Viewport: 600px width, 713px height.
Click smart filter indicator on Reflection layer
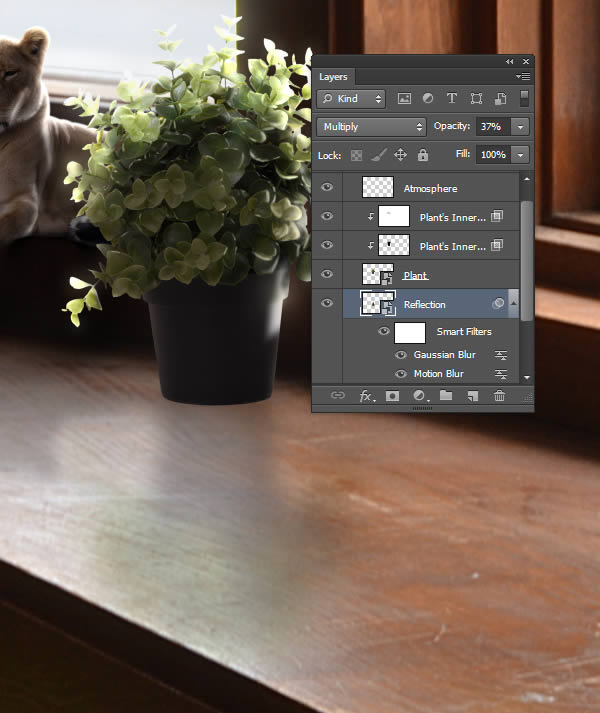498,303
